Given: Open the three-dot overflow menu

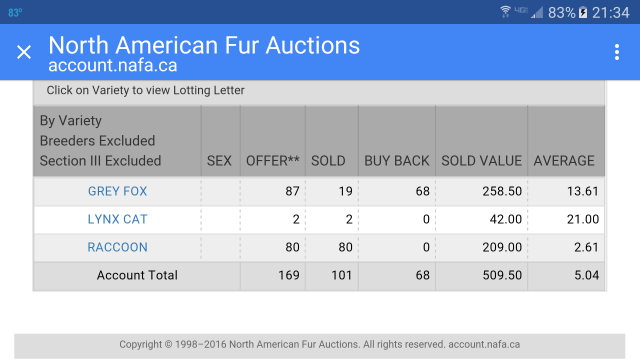Looking at the screenshot, I should tap(617, 52).
